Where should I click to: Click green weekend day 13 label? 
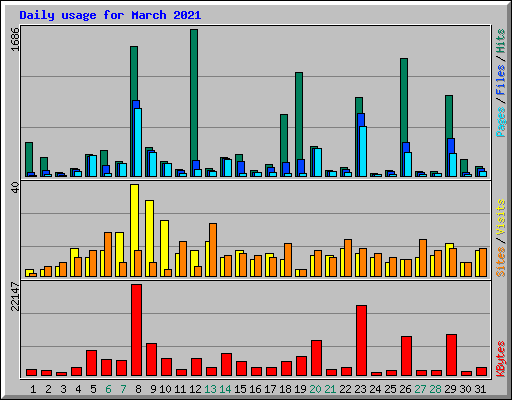coord(210,389)
